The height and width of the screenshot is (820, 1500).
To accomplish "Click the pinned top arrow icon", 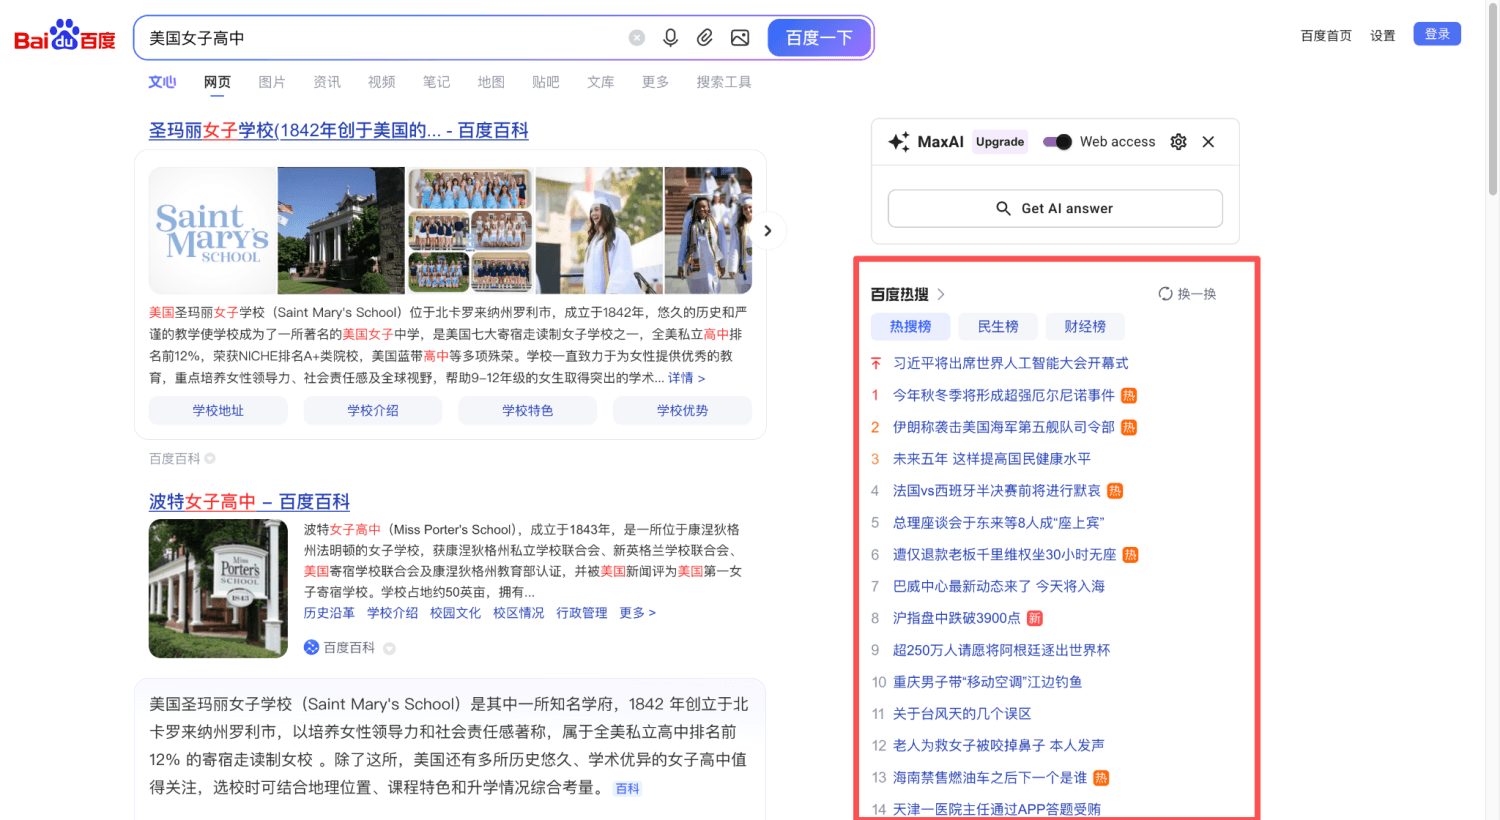I will (x=876, y=363).
